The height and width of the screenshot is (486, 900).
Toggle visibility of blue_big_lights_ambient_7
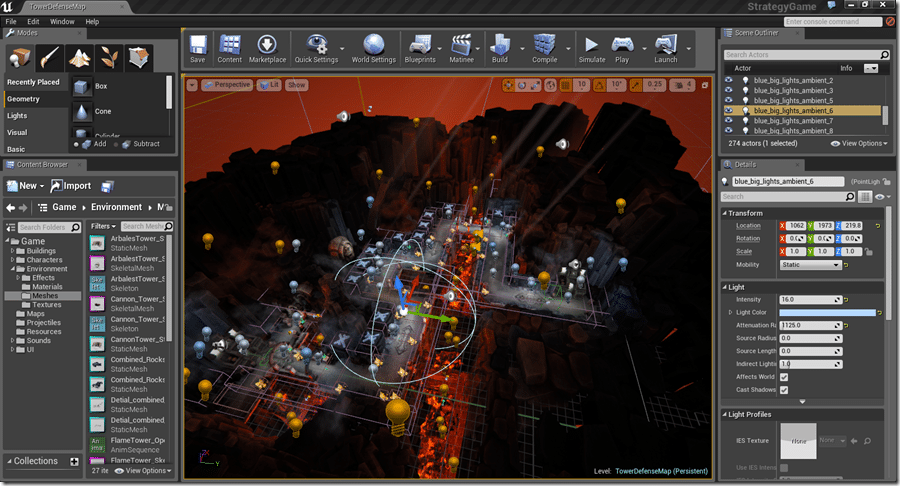[729, 120]
